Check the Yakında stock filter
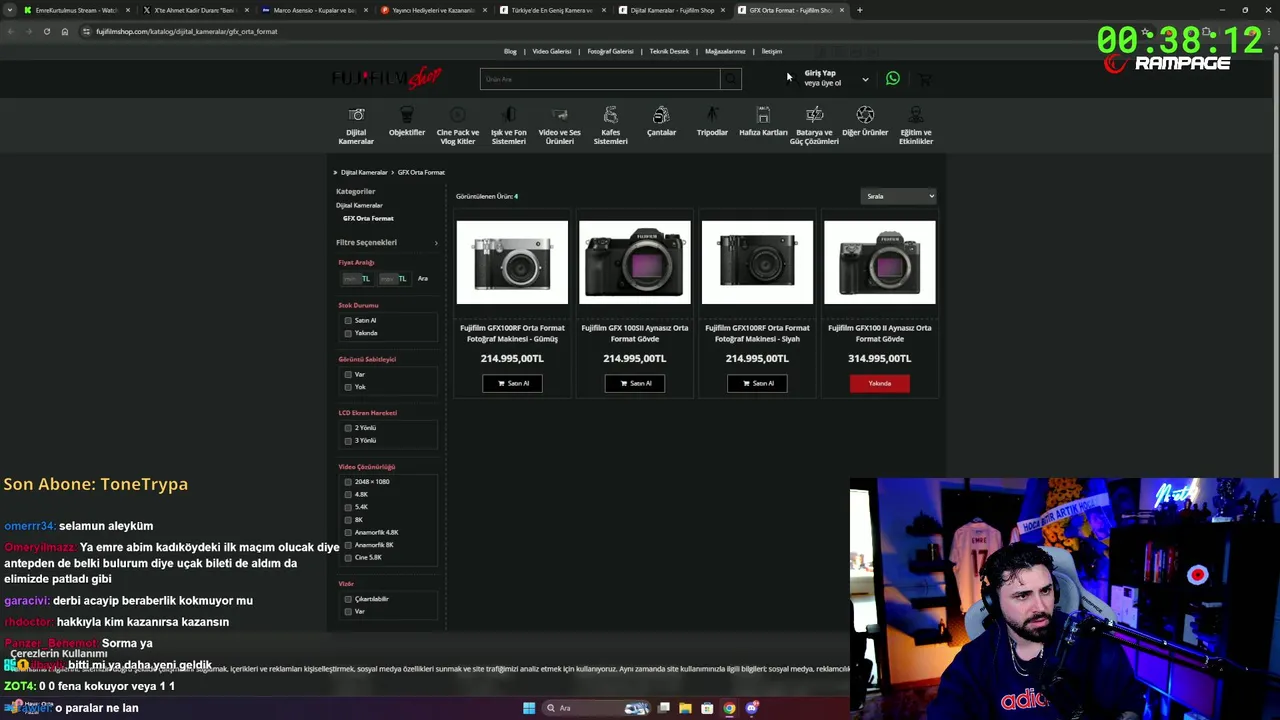1280x720 pixels. [x=348, y=333]
